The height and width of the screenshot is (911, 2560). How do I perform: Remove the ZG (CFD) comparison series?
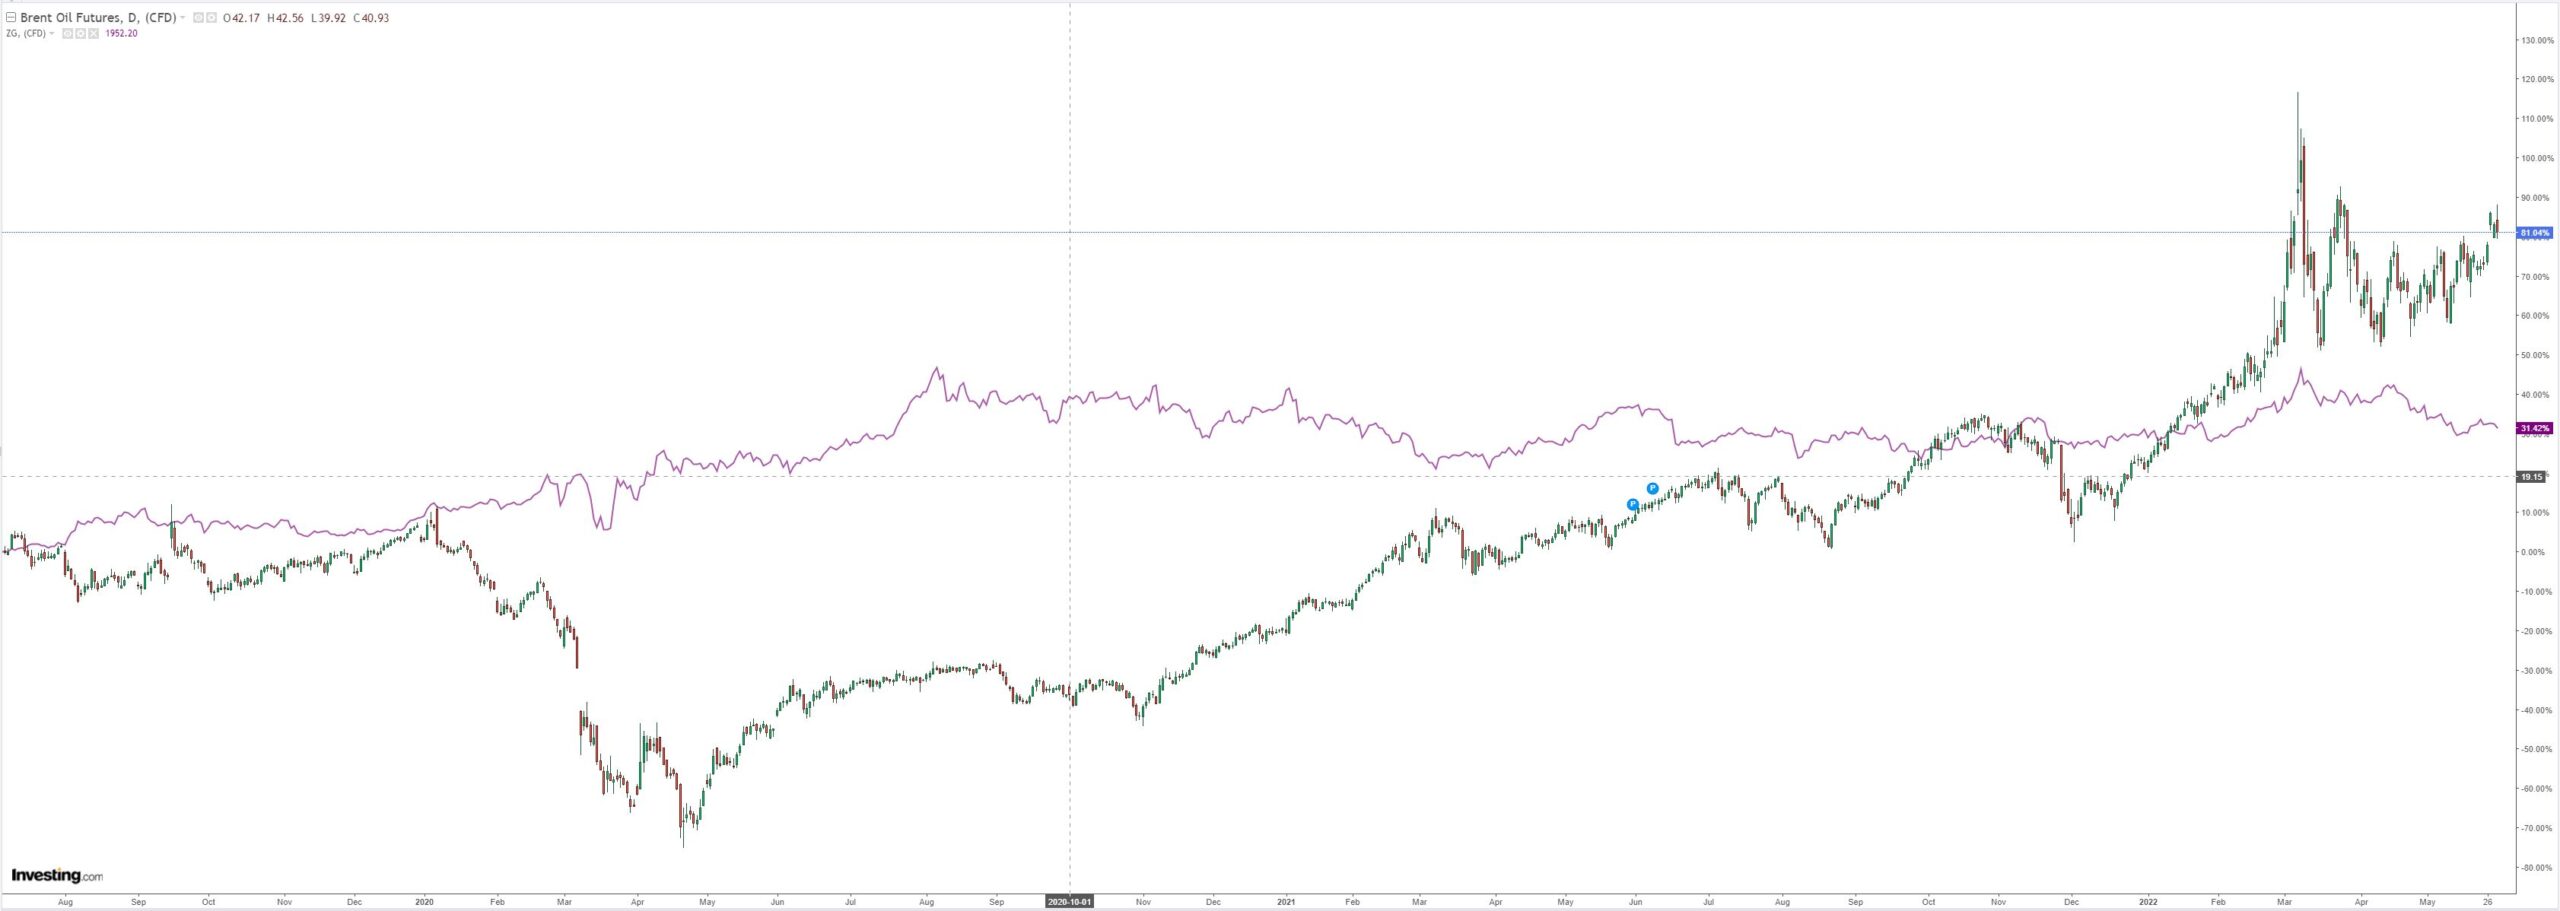pos(93,34)
